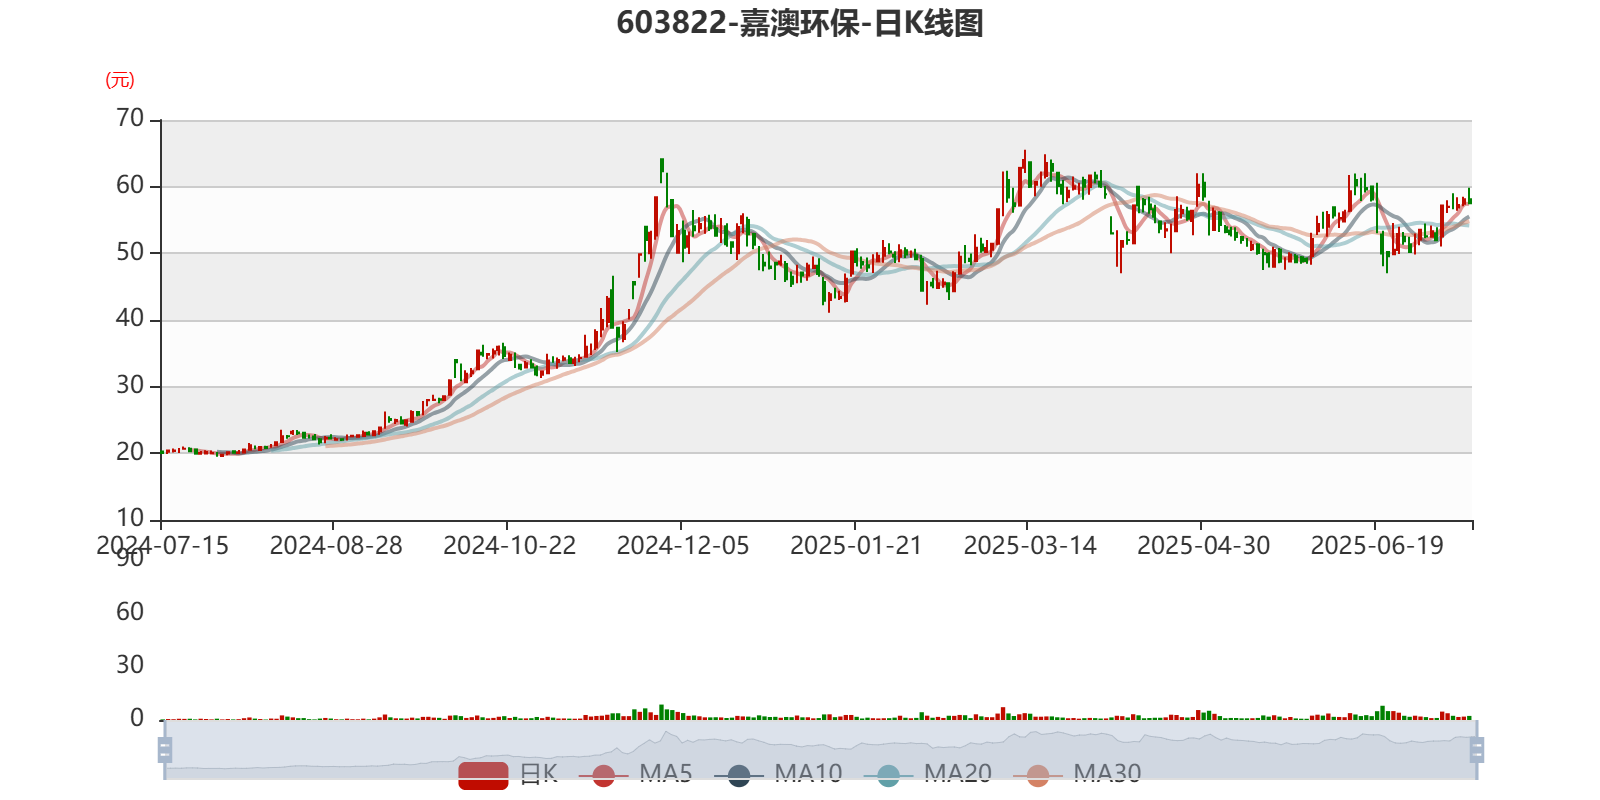Click the tallest volume bar near December 2024
The image size is (1600, 800).
pyautogui.click(x=661, y=712)
